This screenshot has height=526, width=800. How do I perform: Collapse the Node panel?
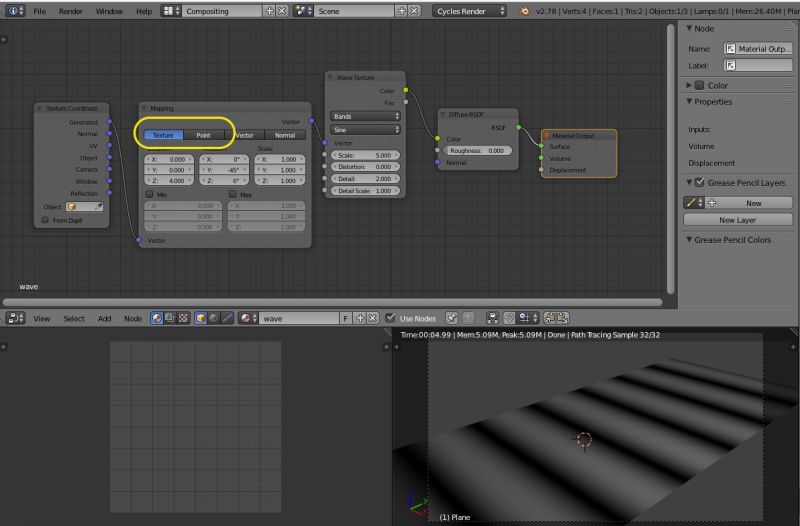pyautogui.click(x=689, y=28)
